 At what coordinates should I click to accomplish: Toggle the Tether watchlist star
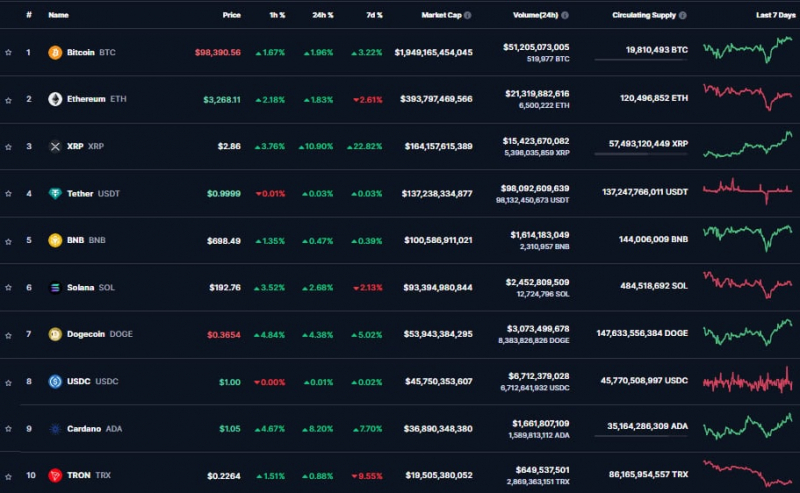point(9,194)
